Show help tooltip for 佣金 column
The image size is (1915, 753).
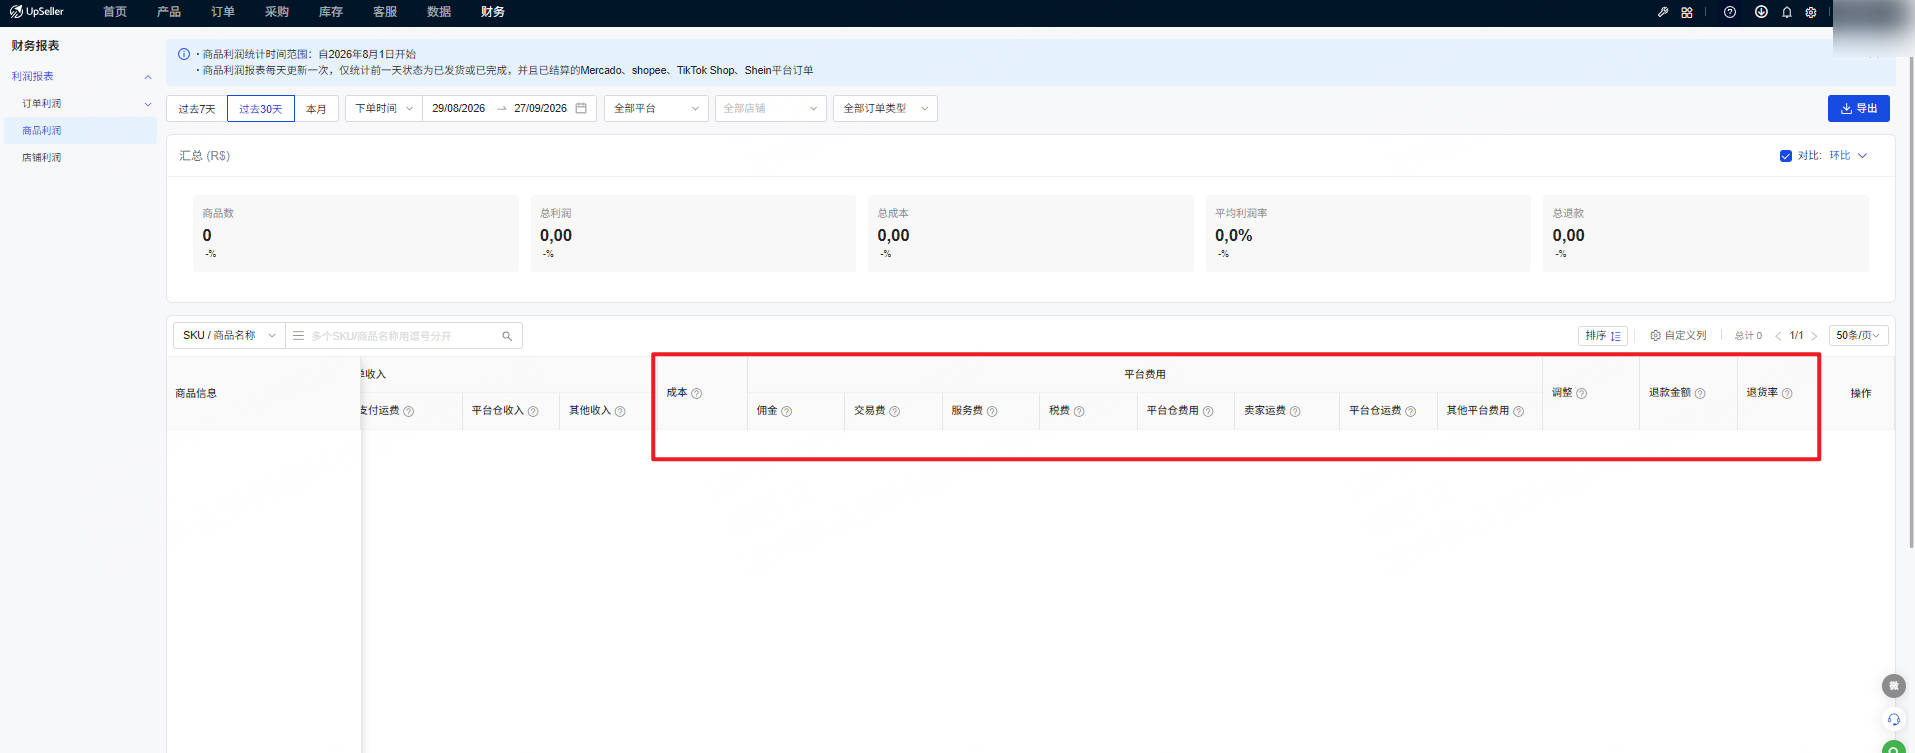coord(787,411)
